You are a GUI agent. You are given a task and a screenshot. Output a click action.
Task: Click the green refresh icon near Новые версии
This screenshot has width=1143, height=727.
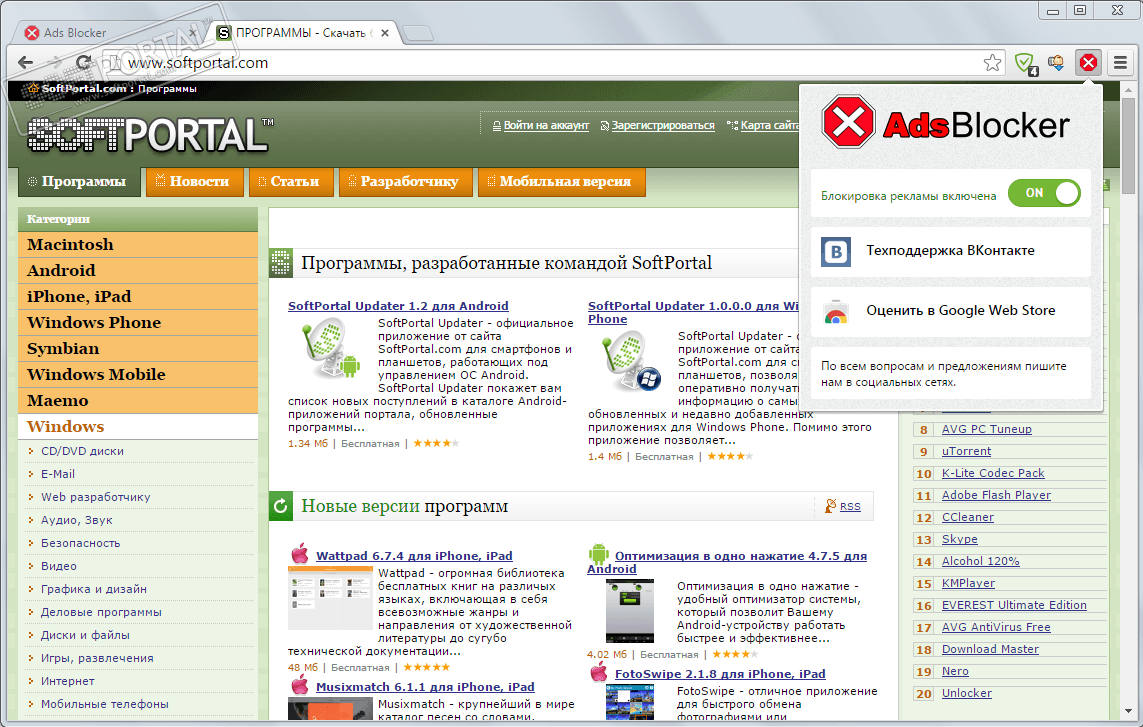point(281,505)
